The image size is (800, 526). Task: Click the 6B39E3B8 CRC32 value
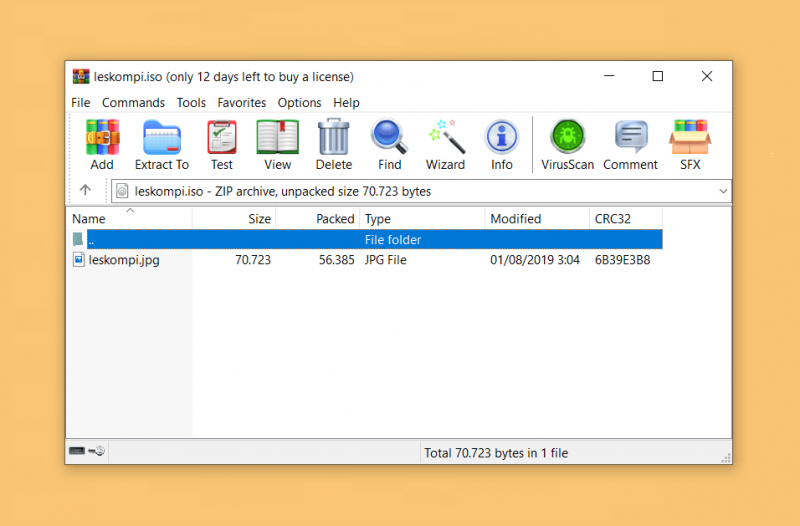click(622, 260)
